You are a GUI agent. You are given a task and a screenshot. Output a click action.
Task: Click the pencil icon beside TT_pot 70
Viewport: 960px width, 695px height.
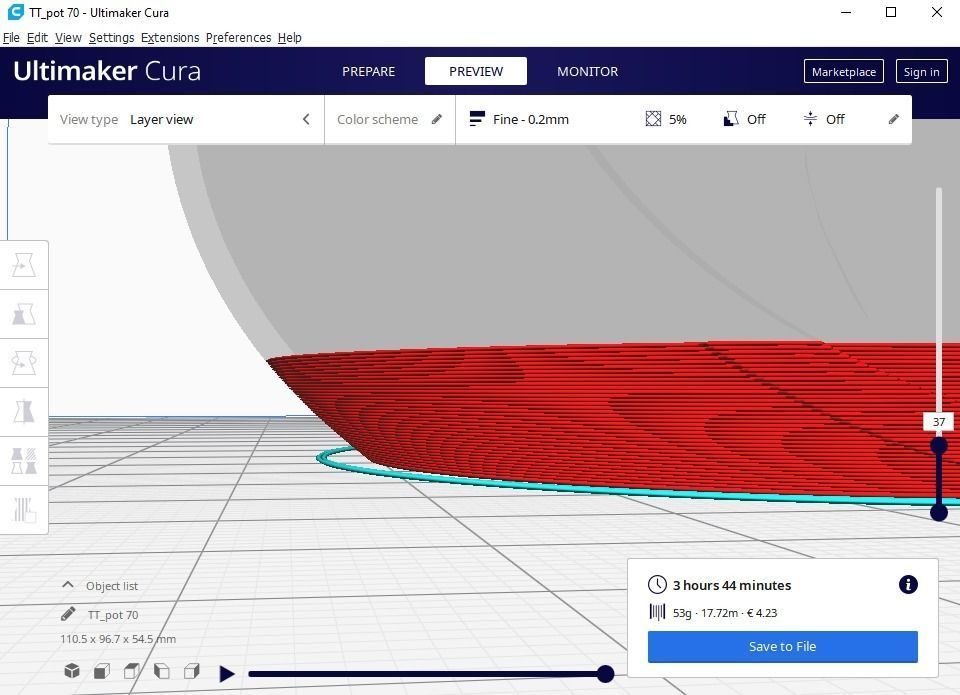pos(69,614)
